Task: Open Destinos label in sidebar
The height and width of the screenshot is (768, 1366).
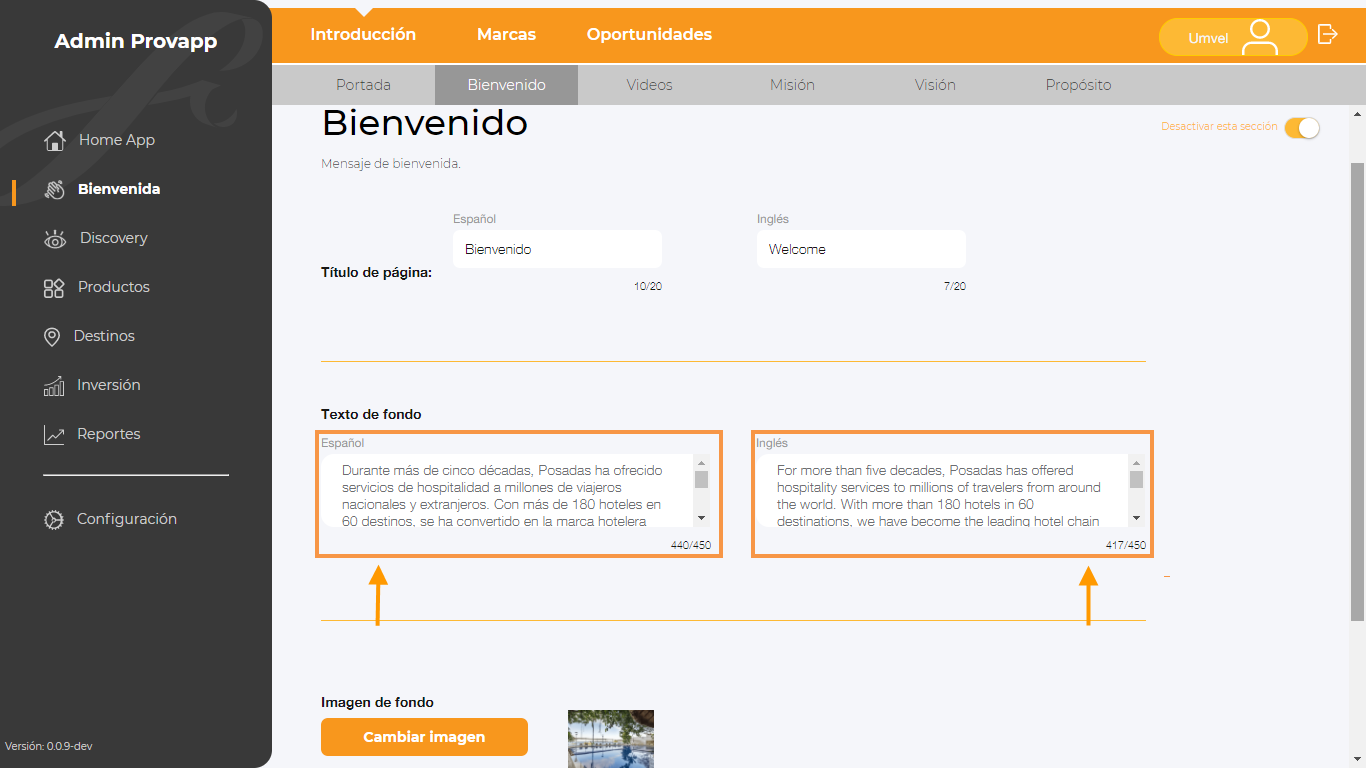Action: coord(104,336)
